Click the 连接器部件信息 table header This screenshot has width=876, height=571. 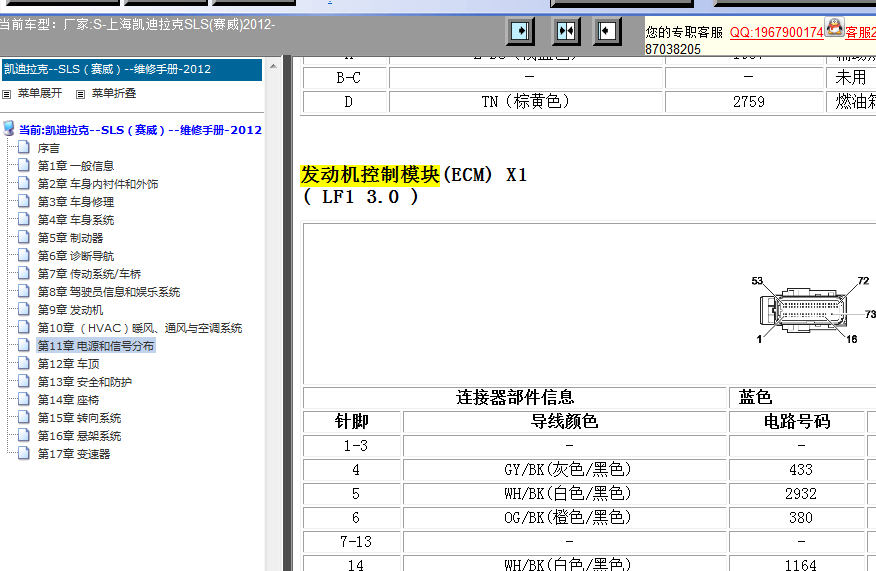[x=515, y=397]
